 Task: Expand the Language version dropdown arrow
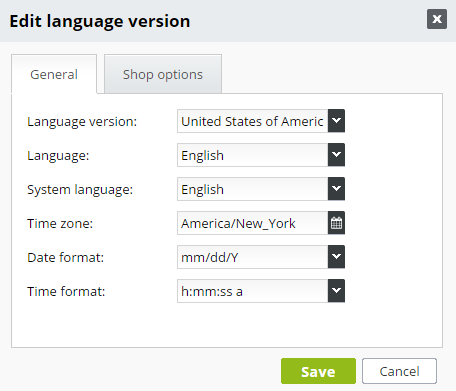(x=336, y=121)
